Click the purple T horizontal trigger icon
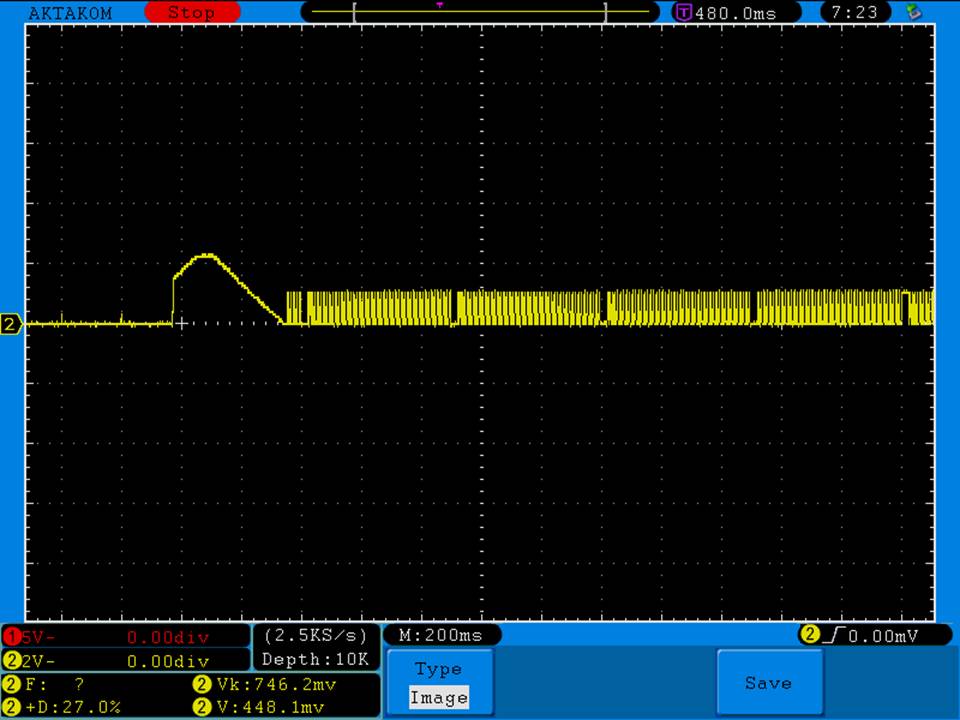This screenshot has height=720, width=960. [x=684, y=13]
